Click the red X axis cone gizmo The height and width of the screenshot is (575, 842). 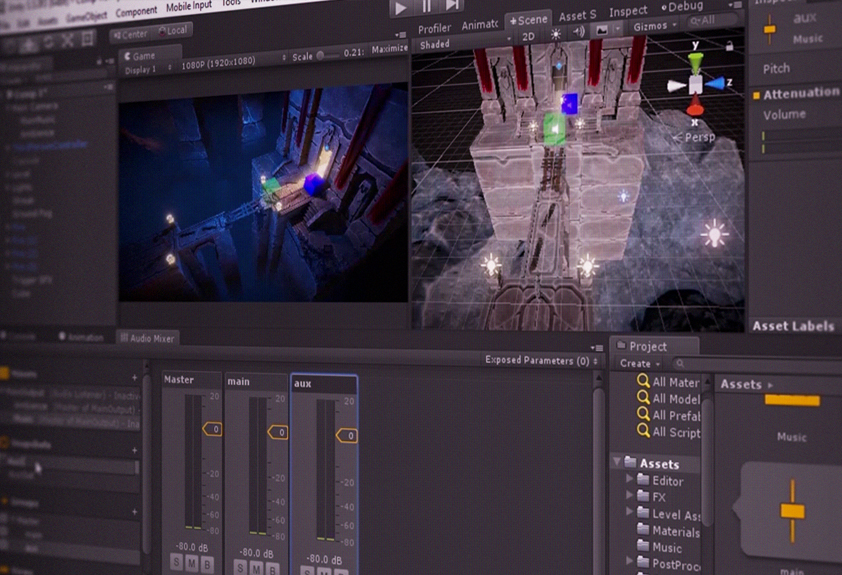(x=695, y=105)
